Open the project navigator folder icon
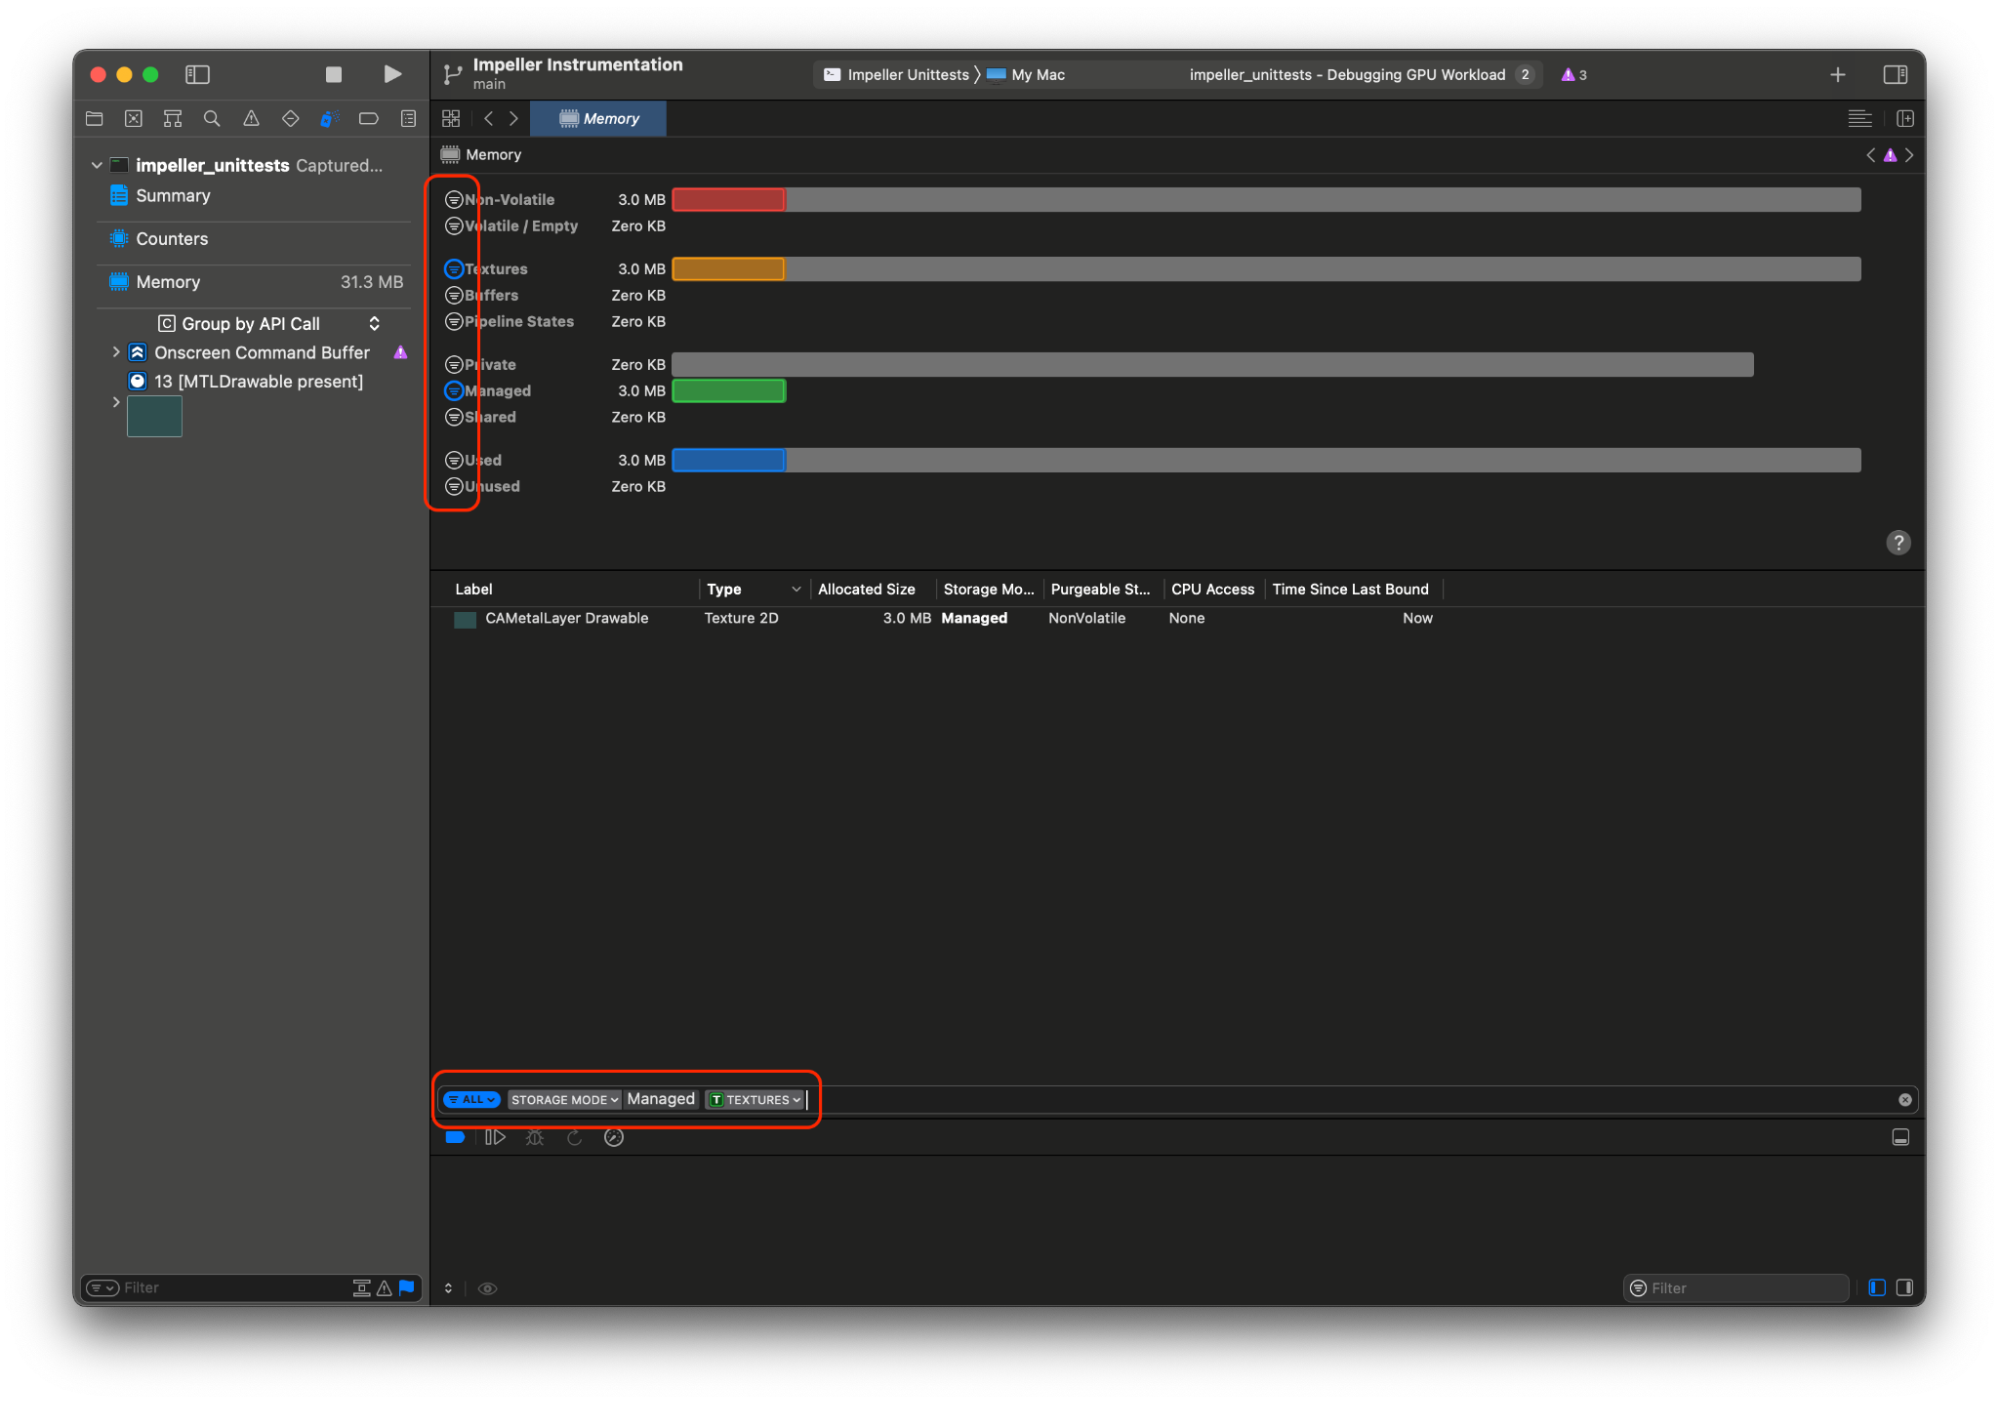Screen dimensions: 1999x1404 click(95, 118)
